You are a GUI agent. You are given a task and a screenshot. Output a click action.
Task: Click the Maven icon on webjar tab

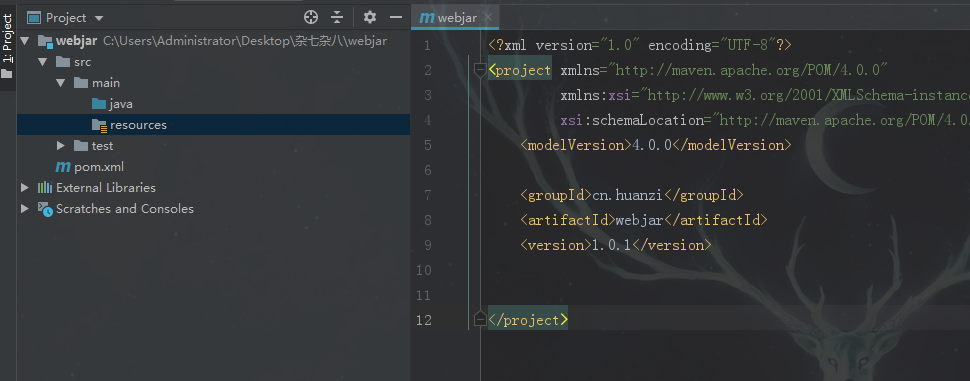427,17
